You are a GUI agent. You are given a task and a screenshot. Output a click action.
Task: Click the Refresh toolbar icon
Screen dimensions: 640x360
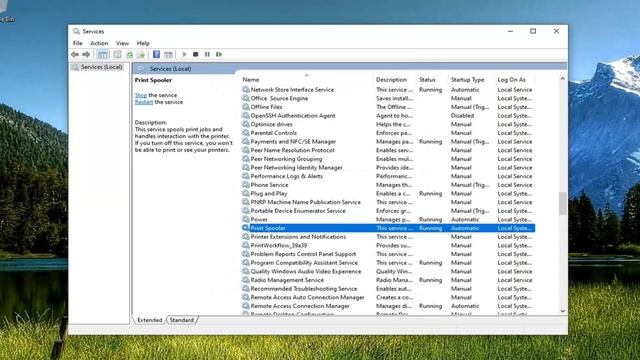tap(129, 54)
